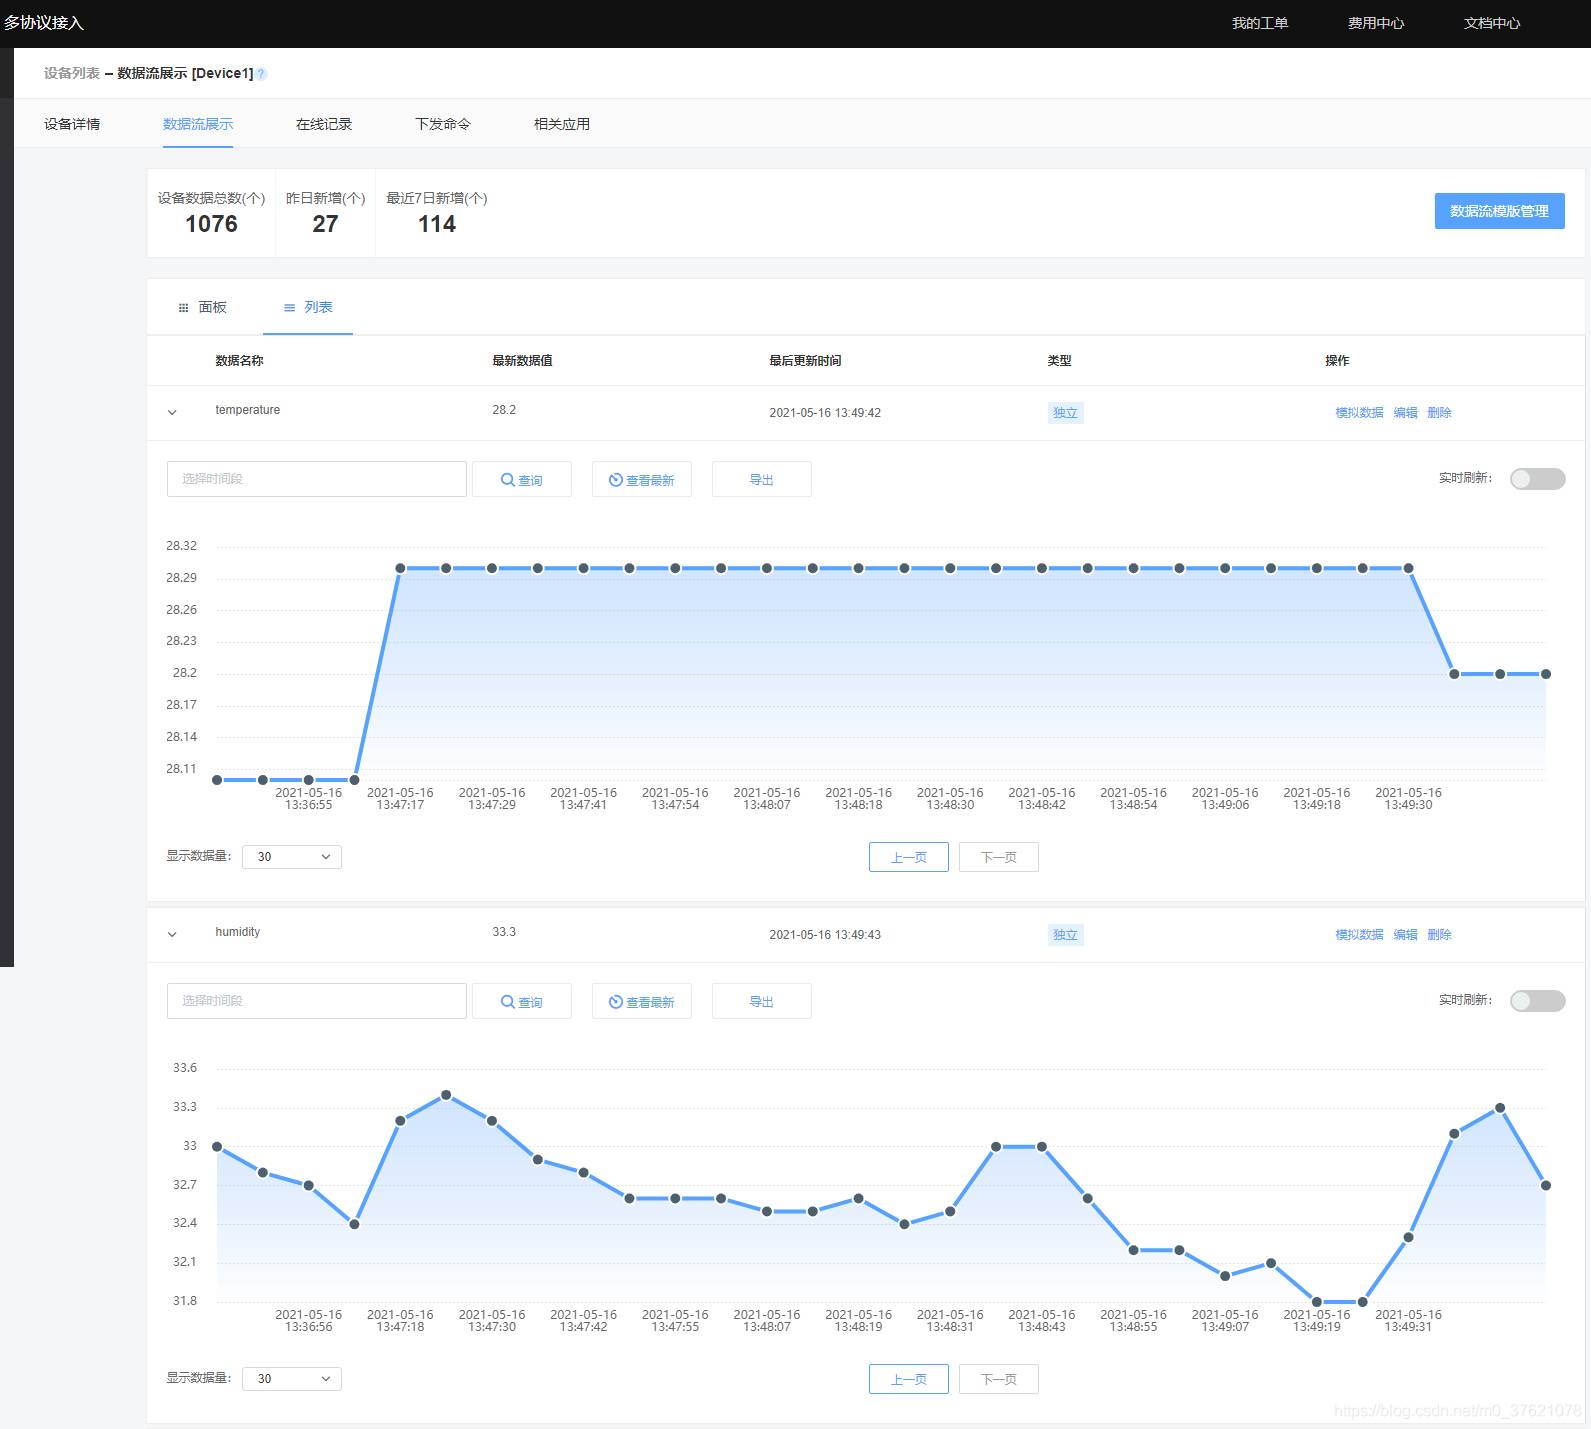This screenshot has height=1429, width=1591.
Task: Open 费用中心 in top navigation
Action: point(1376,23)
